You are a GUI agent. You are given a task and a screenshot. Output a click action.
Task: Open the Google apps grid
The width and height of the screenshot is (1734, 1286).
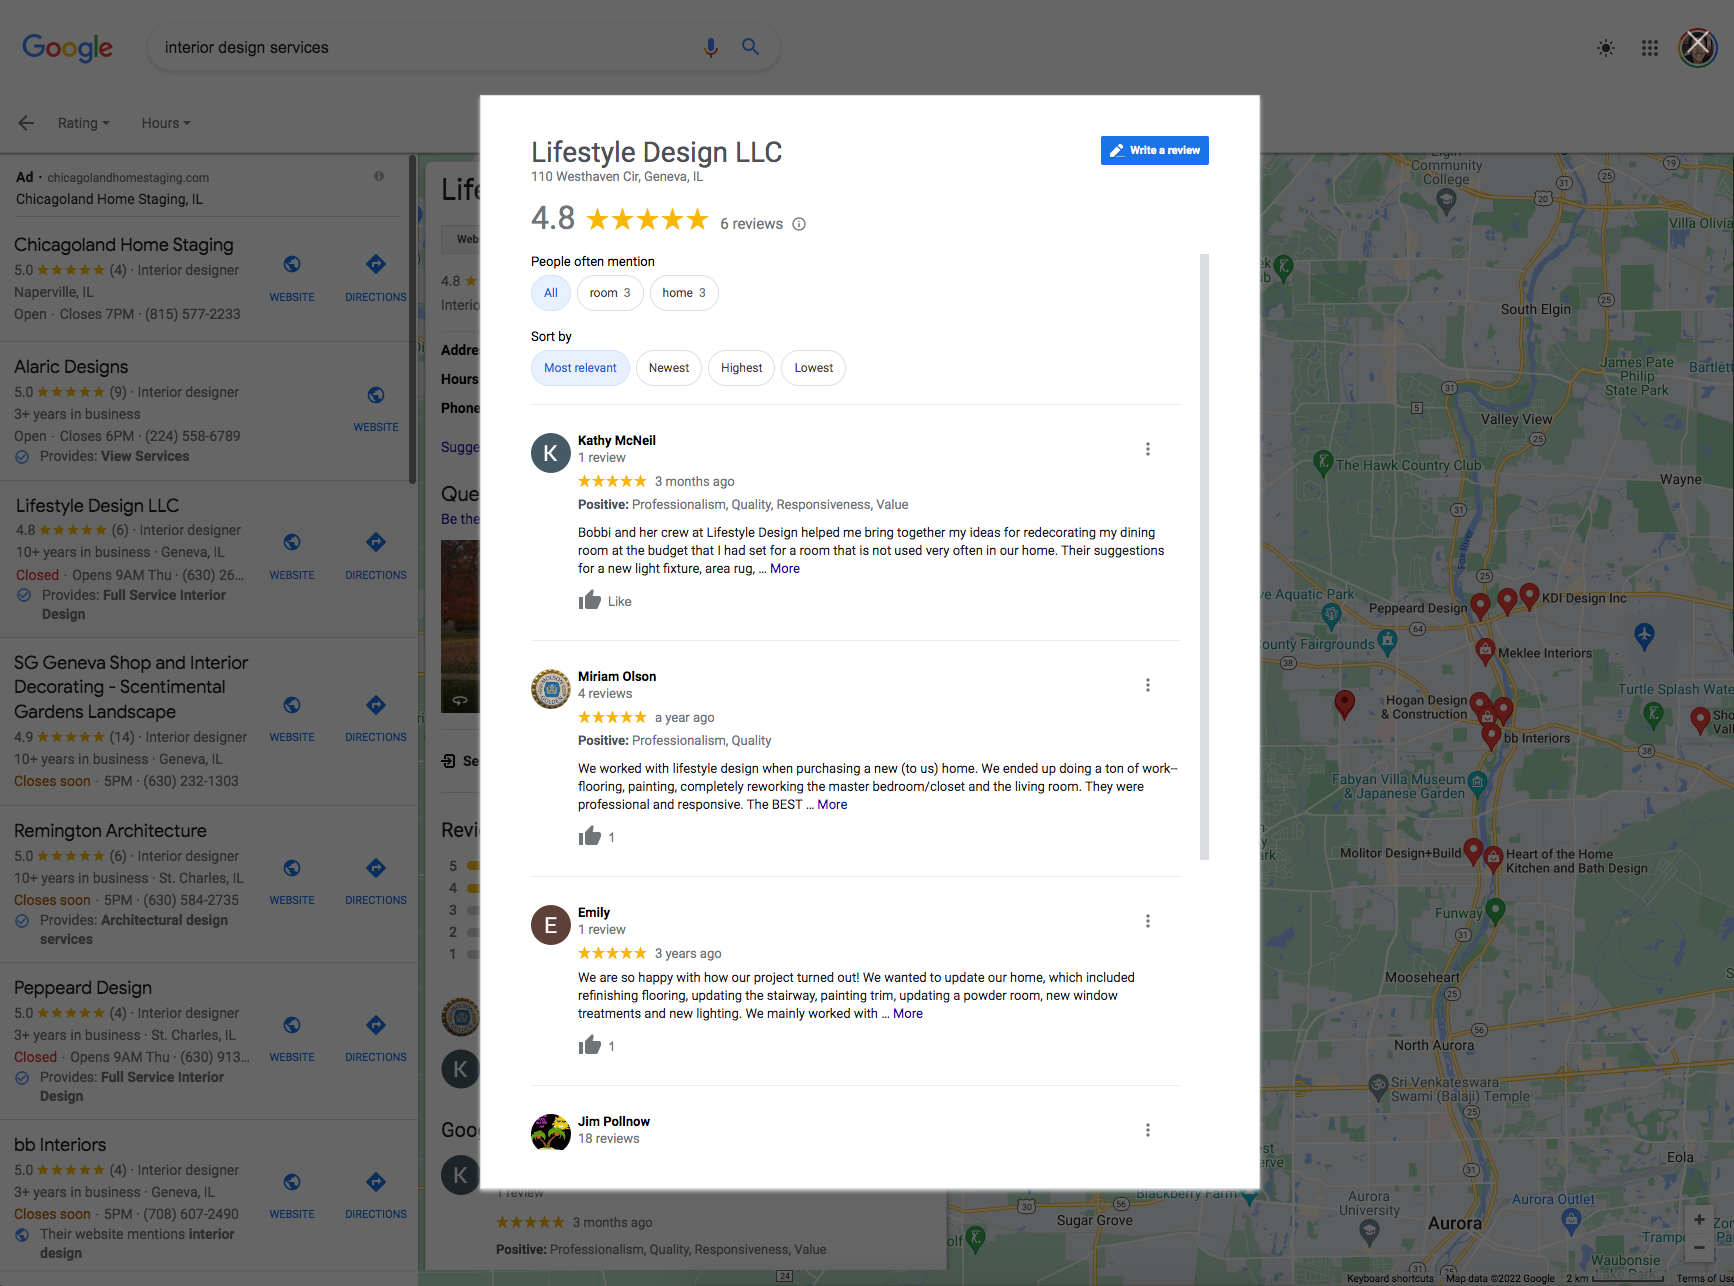tap(1650, 48)
